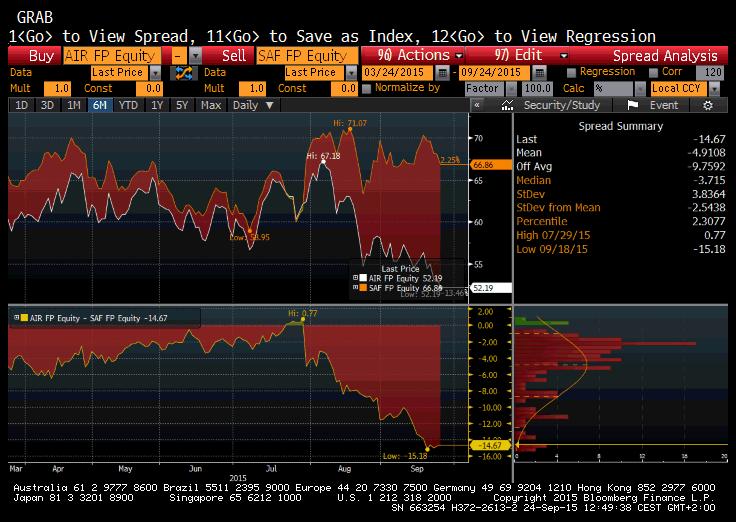Expand the spread series legend entry
The width and height of the screenshot is (736, 522).
tap(16, 317)
